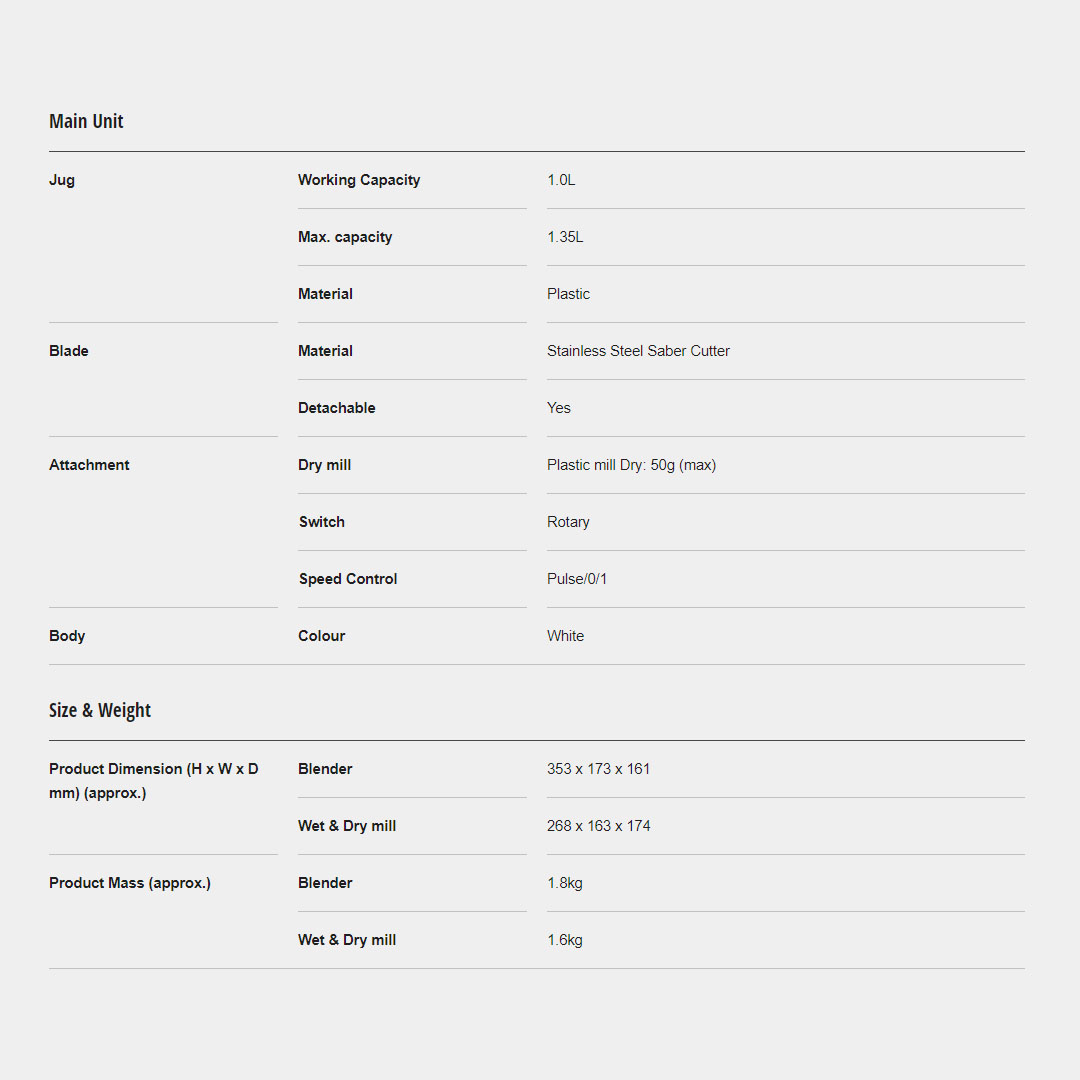1080x1080 pixels.
Task: Click the Product Mass (approx.) label
Action: 130,883
